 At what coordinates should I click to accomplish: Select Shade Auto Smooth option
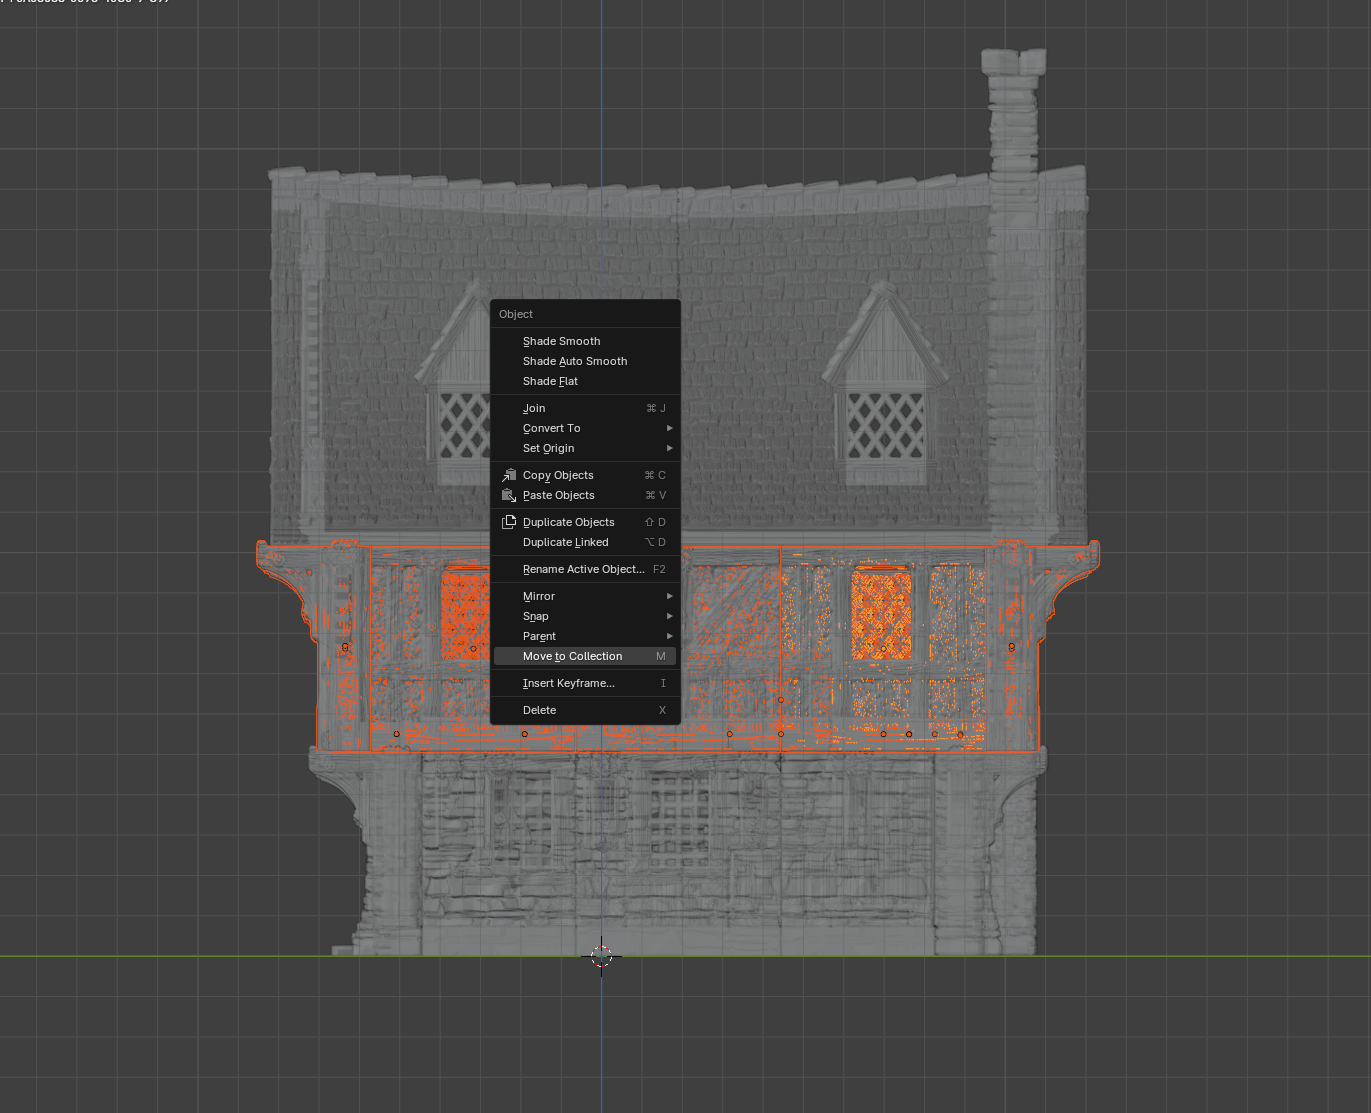point(574,361)
